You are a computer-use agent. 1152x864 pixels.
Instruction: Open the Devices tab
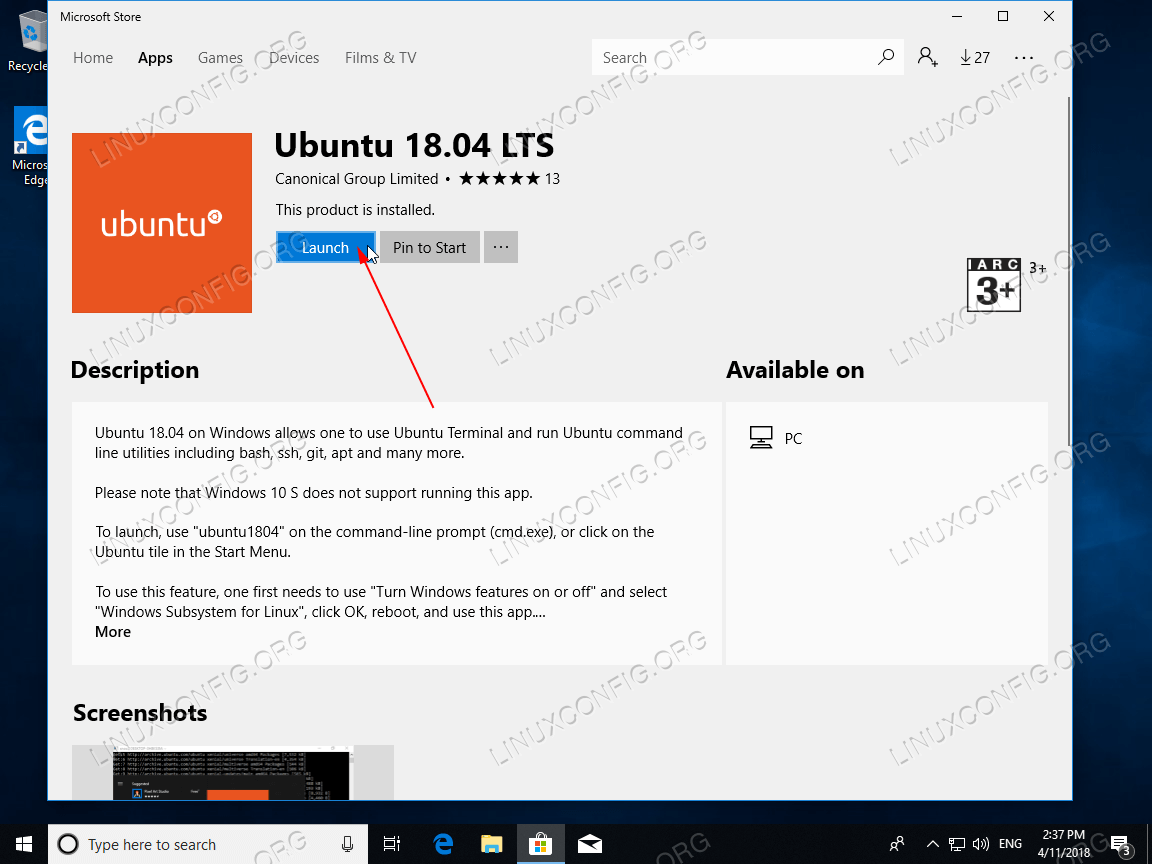tap(294, 57)
